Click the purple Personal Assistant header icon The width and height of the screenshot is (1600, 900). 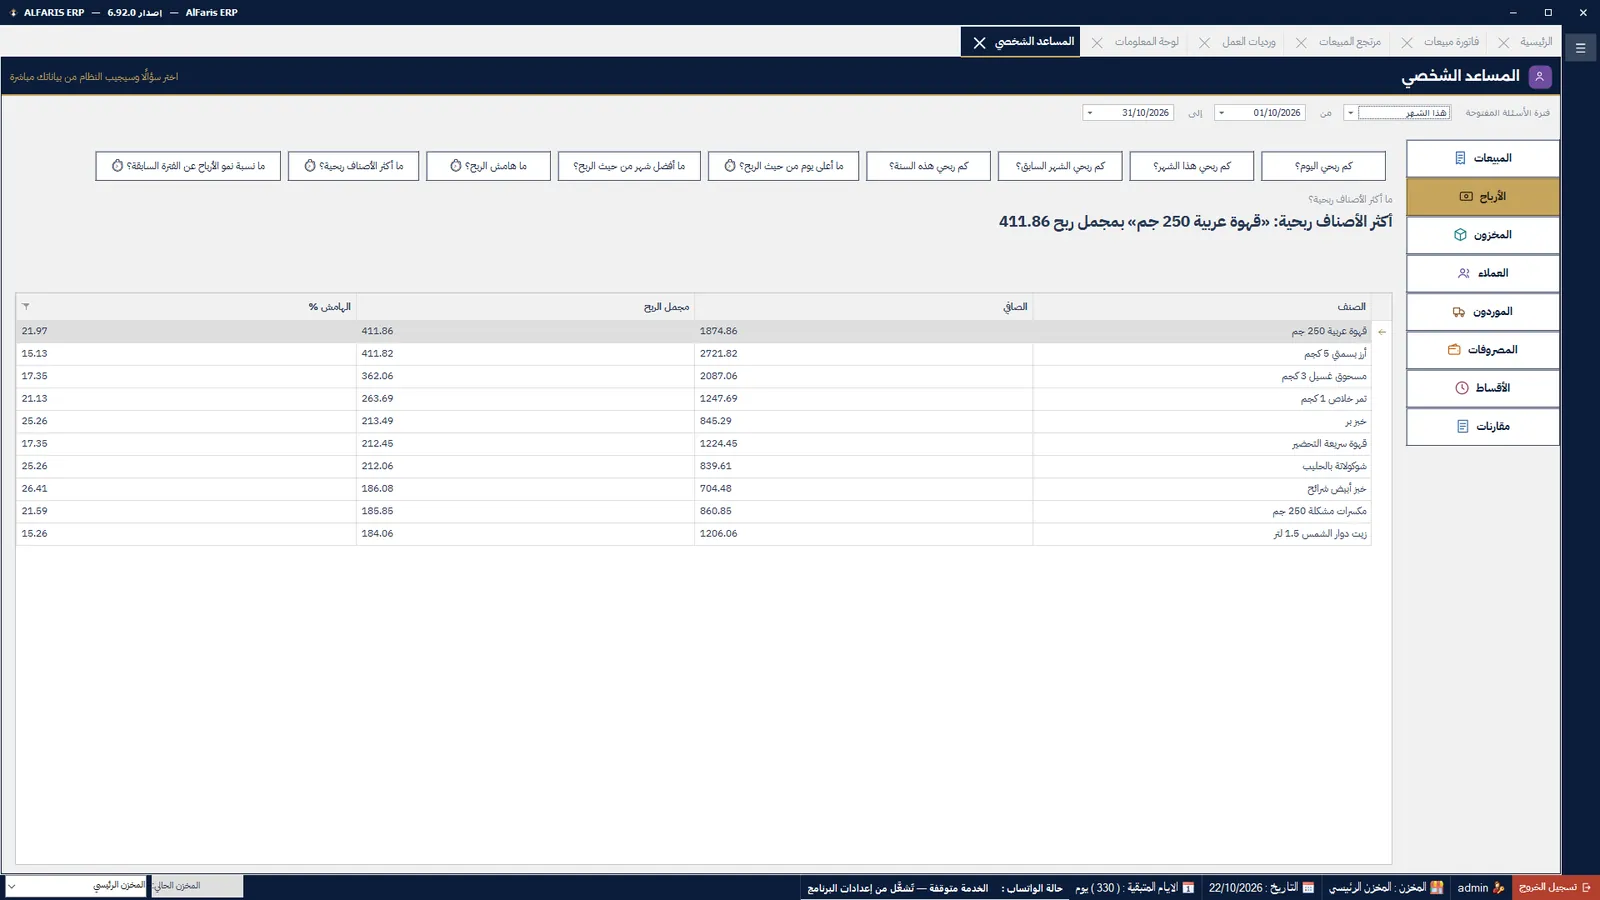[x=1540, y=76]
